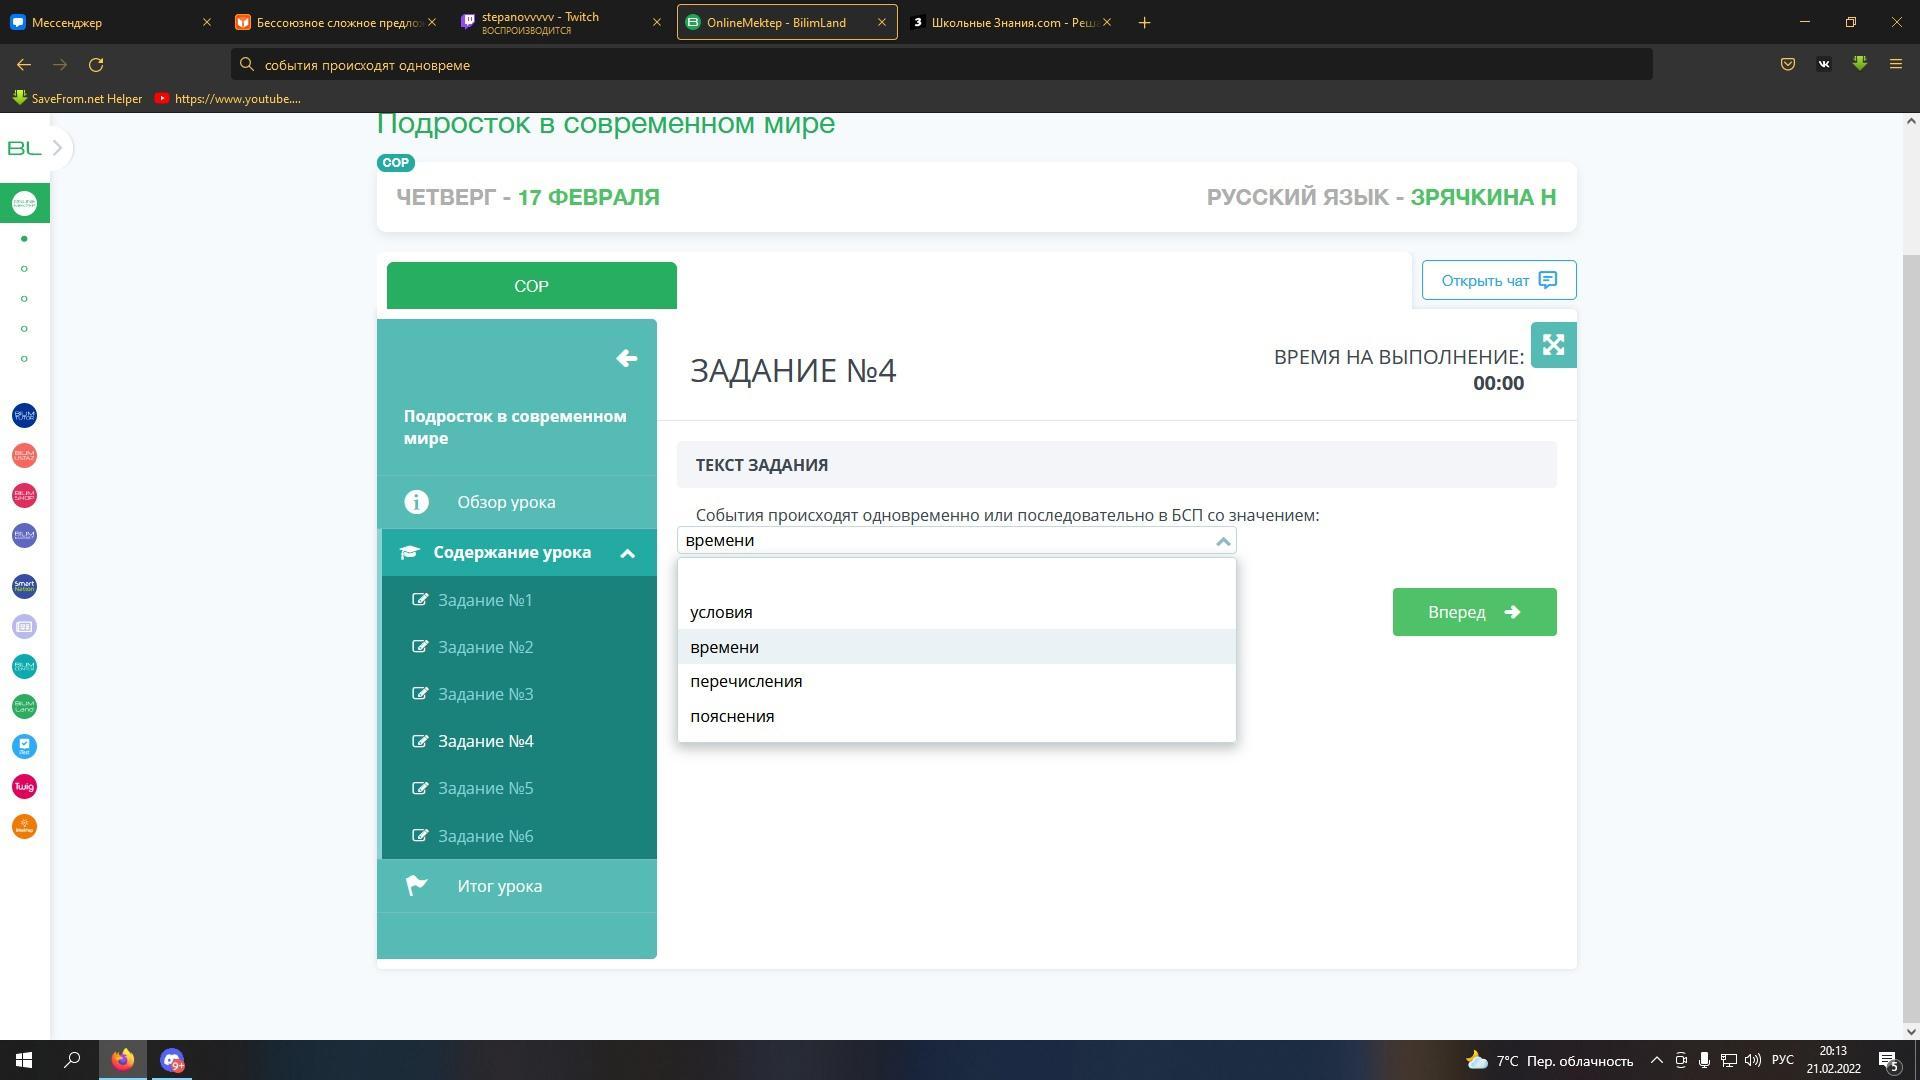This screenshot has width=1920, height=1080.
Task: Close the dropdown using its arrow
Action: 1222,541
